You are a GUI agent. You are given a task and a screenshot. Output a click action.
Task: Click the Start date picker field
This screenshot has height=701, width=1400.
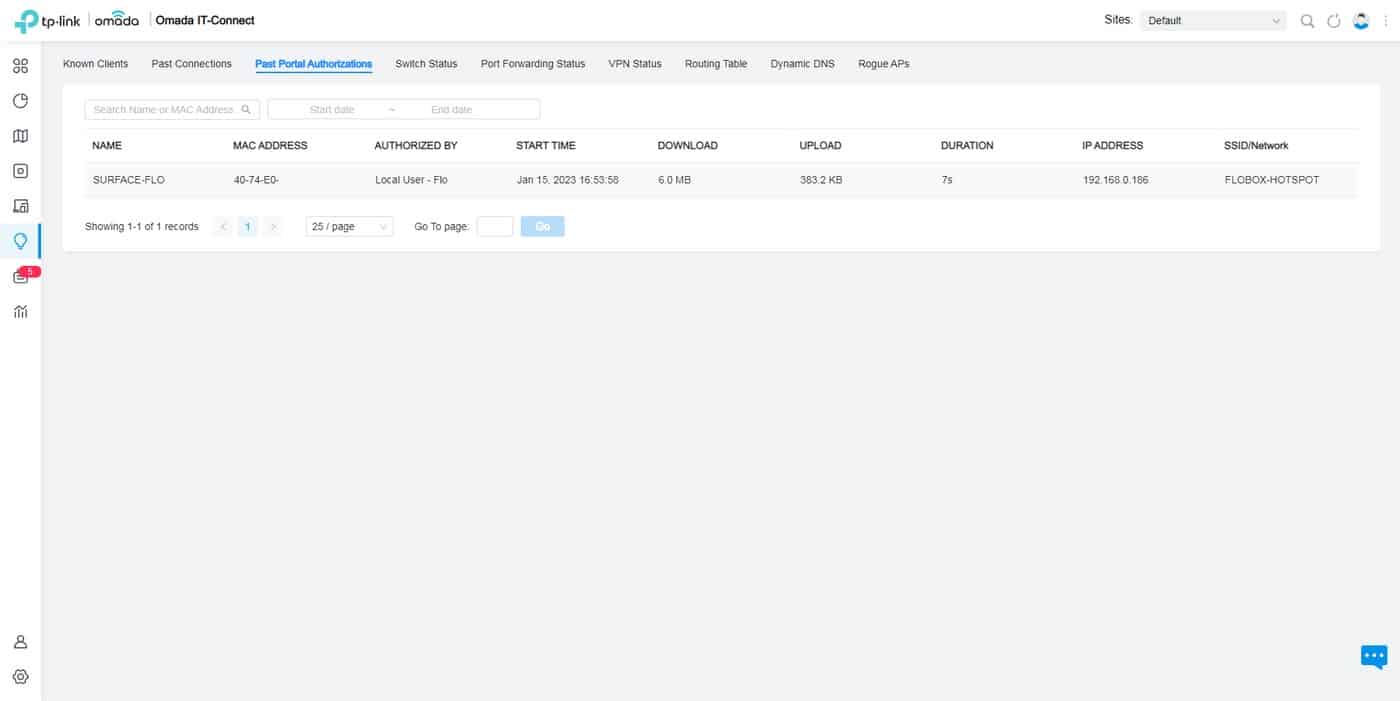coord(332,110)
